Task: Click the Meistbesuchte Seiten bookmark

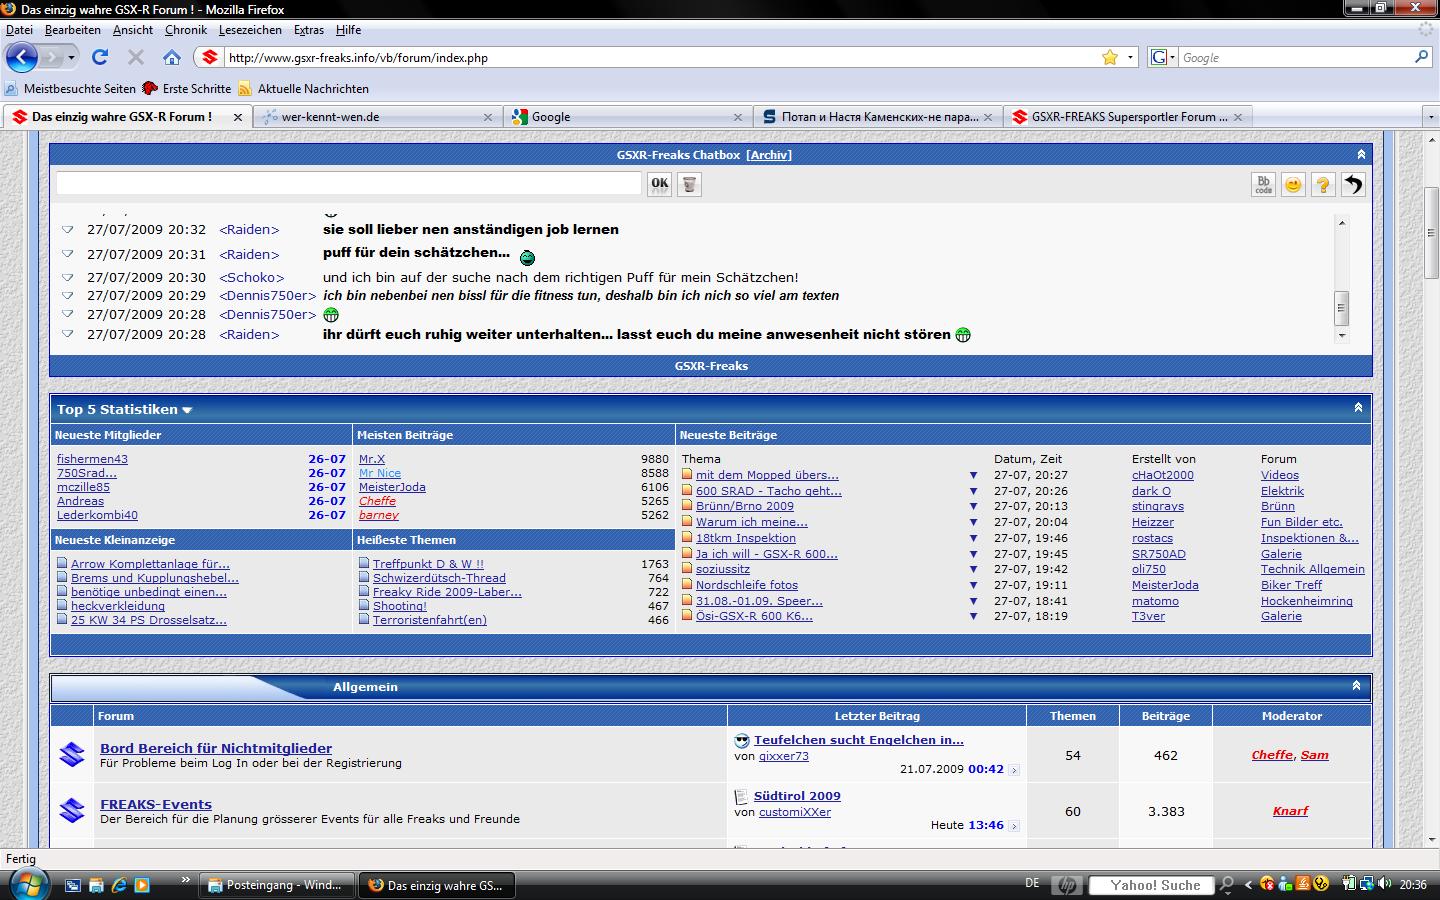Action: pos(70,88)
